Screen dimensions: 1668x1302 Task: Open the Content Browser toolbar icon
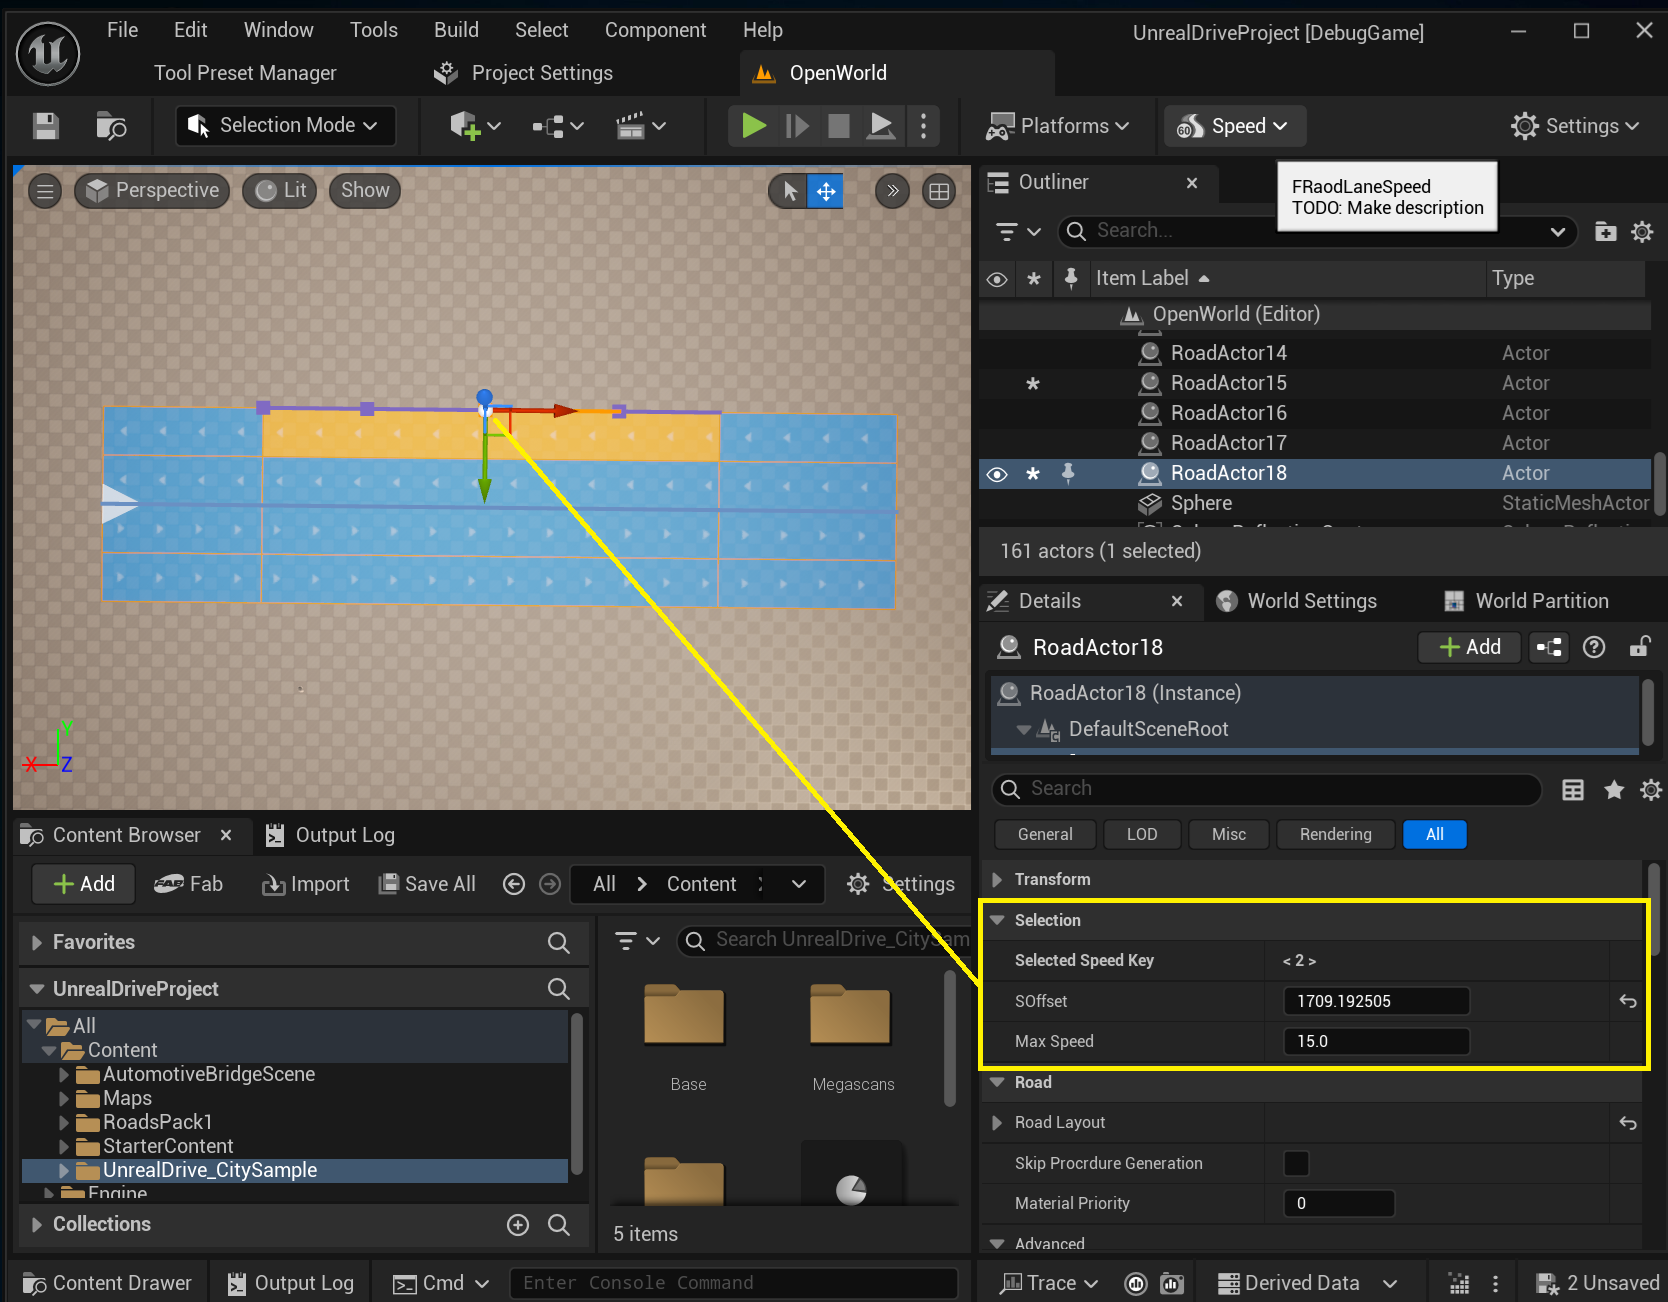(x=111, y=126)
